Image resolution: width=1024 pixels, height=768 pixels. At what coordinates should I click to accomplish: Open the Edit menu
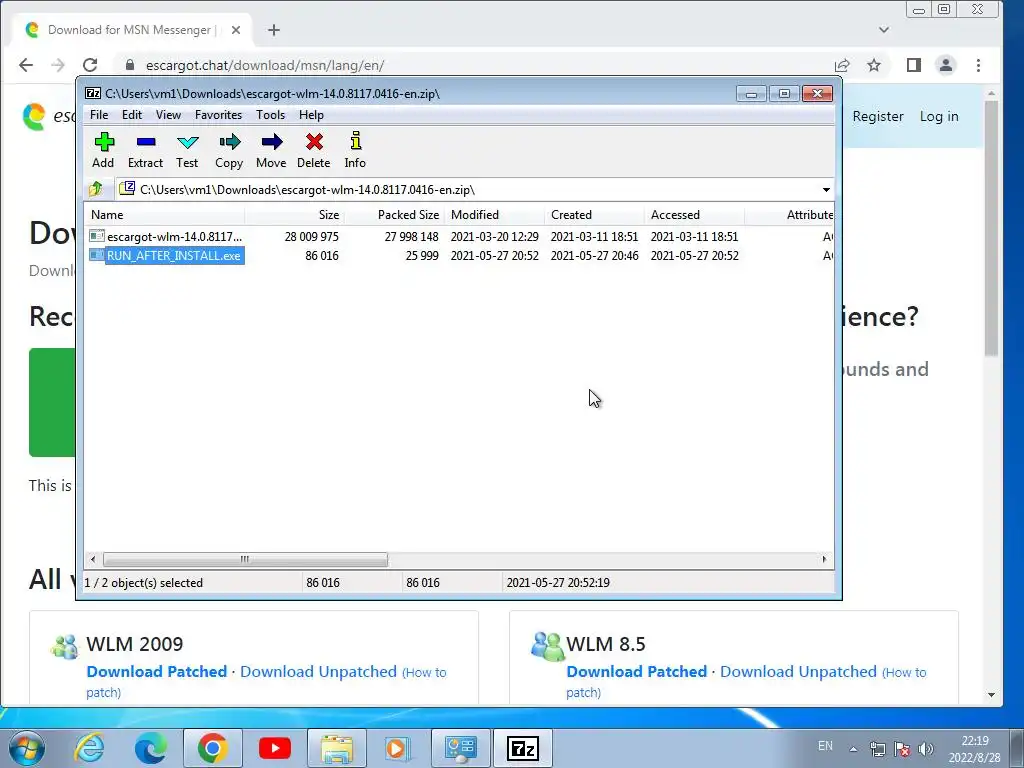coord(132,115)
